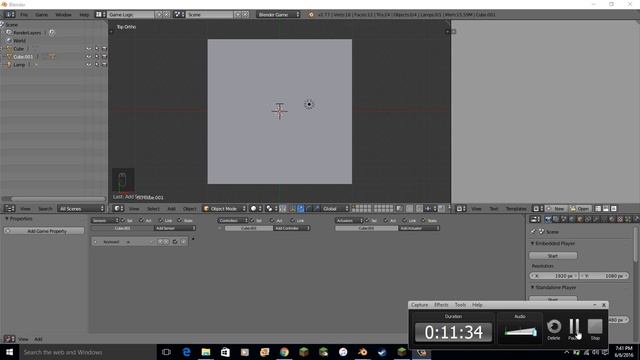This screenshot has width=640, height=360.
Task: Toggle Sensors Sel checkbox
Action: [123, 220]
